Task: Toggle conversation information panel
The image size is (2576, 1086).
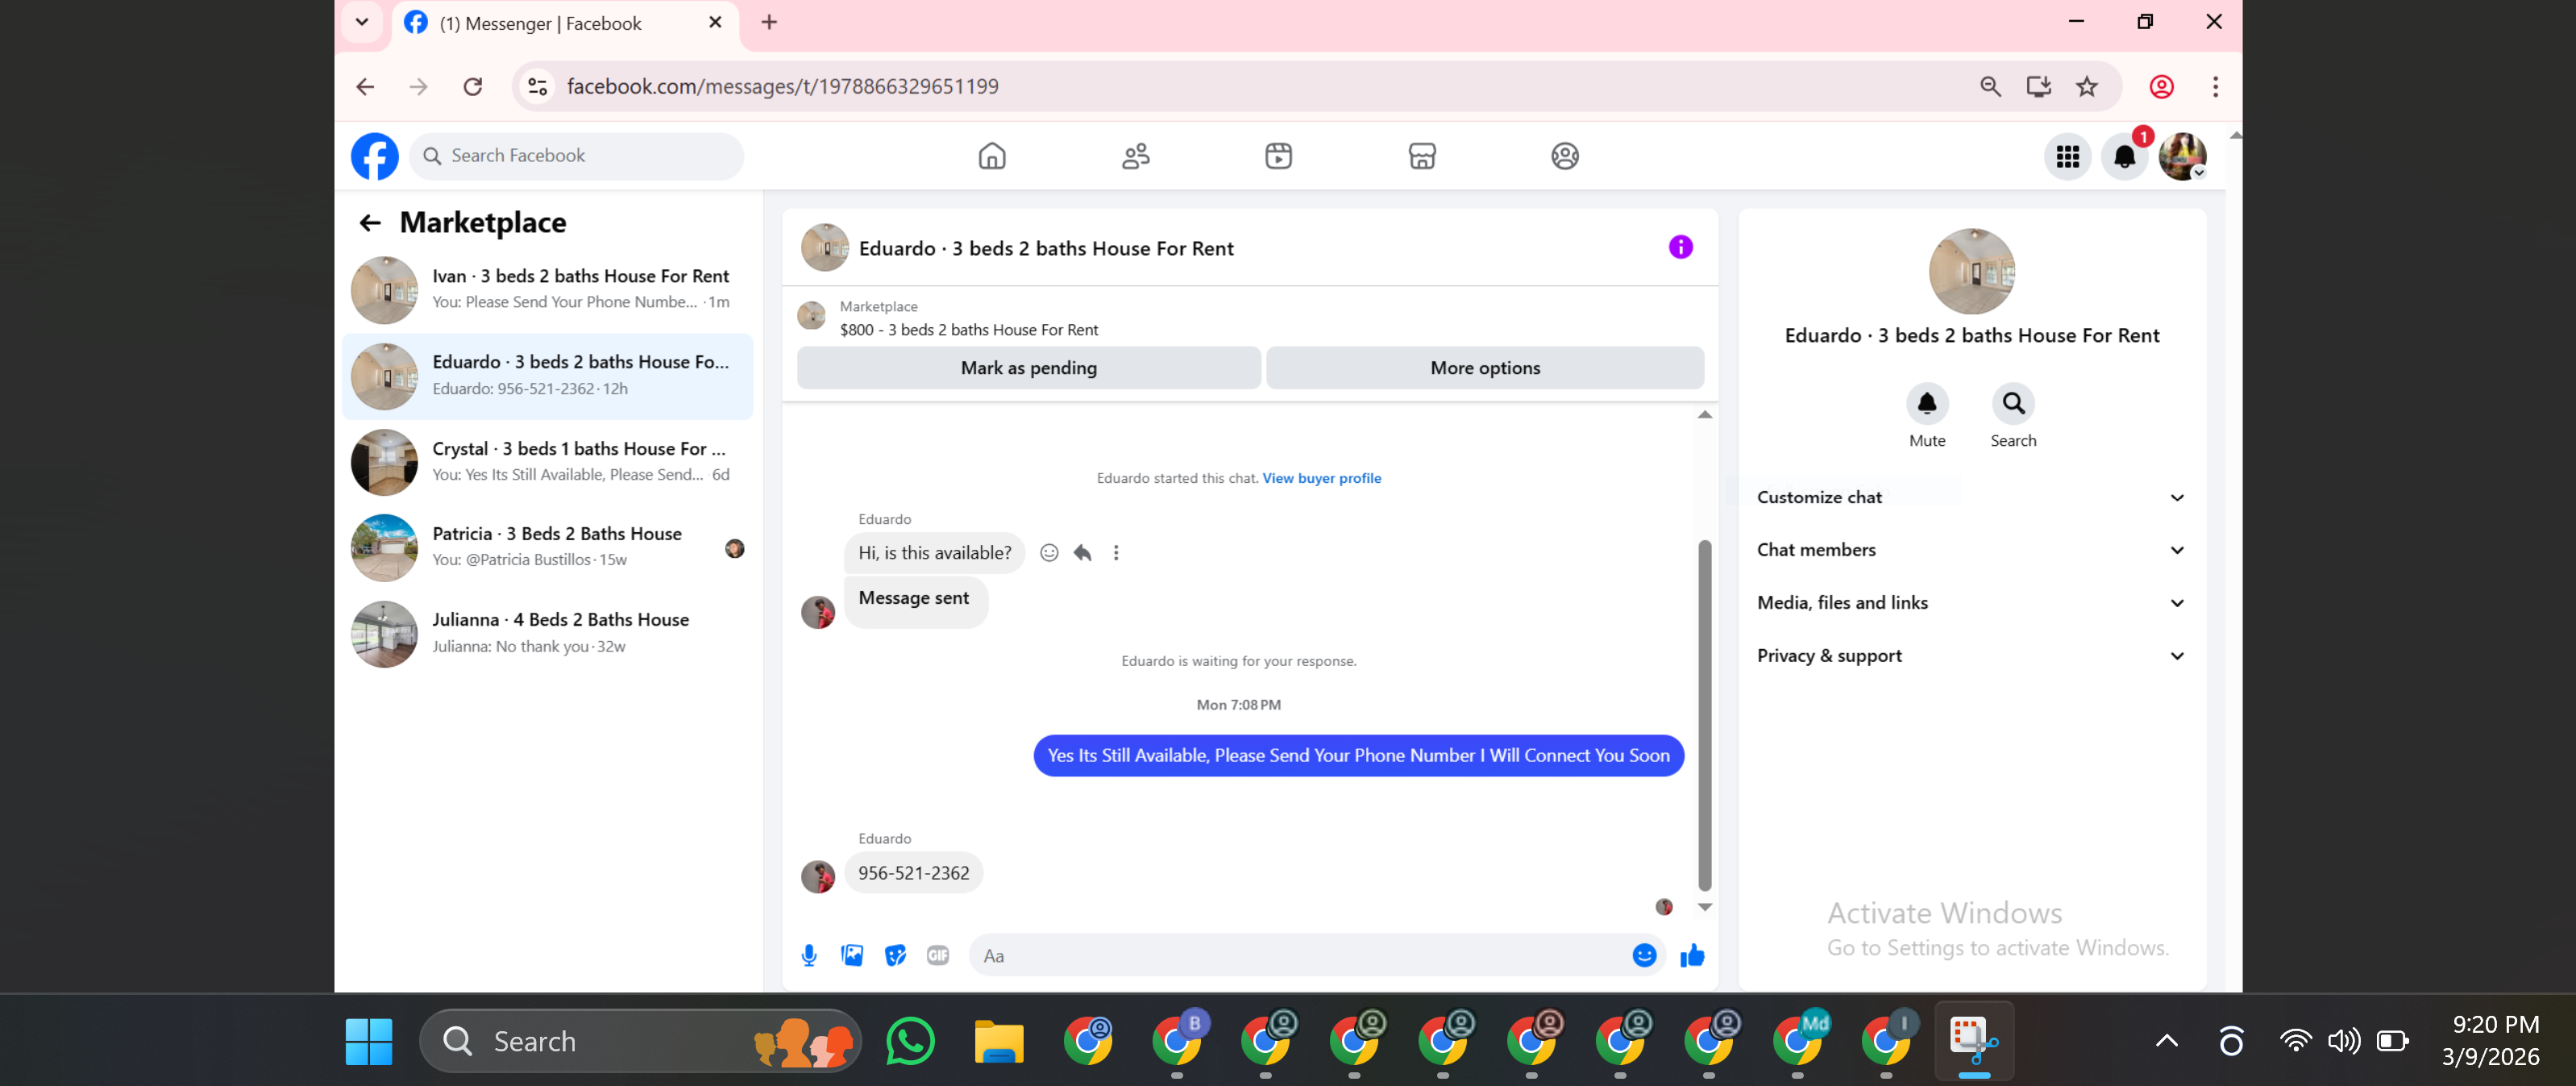Action: click(x=1680, y=247)
